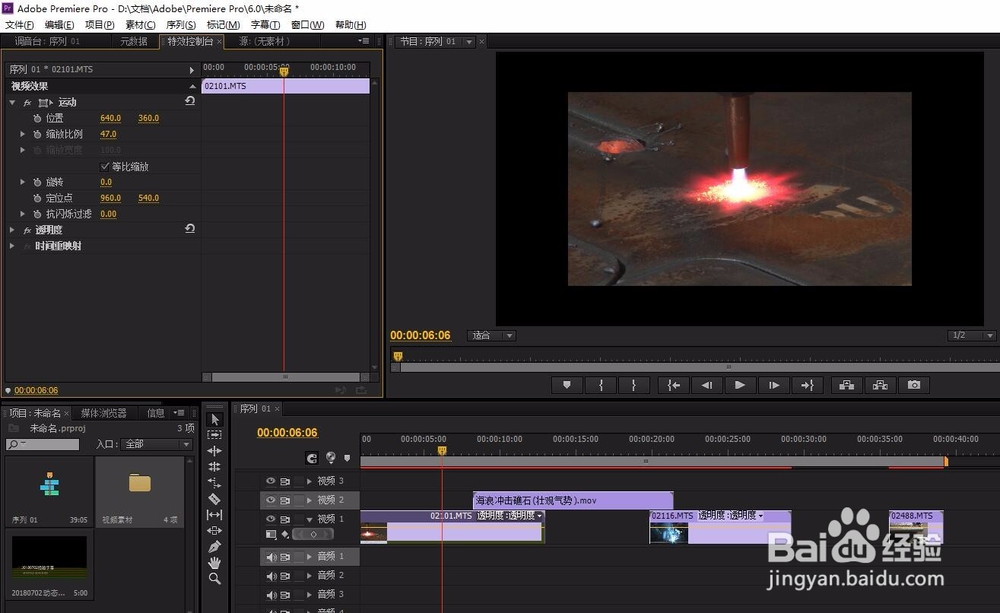Image resolution: width=1000 pixels, height=613 pixels.
Task: Click the 位置 value 640.0
Action: point(110,118)
